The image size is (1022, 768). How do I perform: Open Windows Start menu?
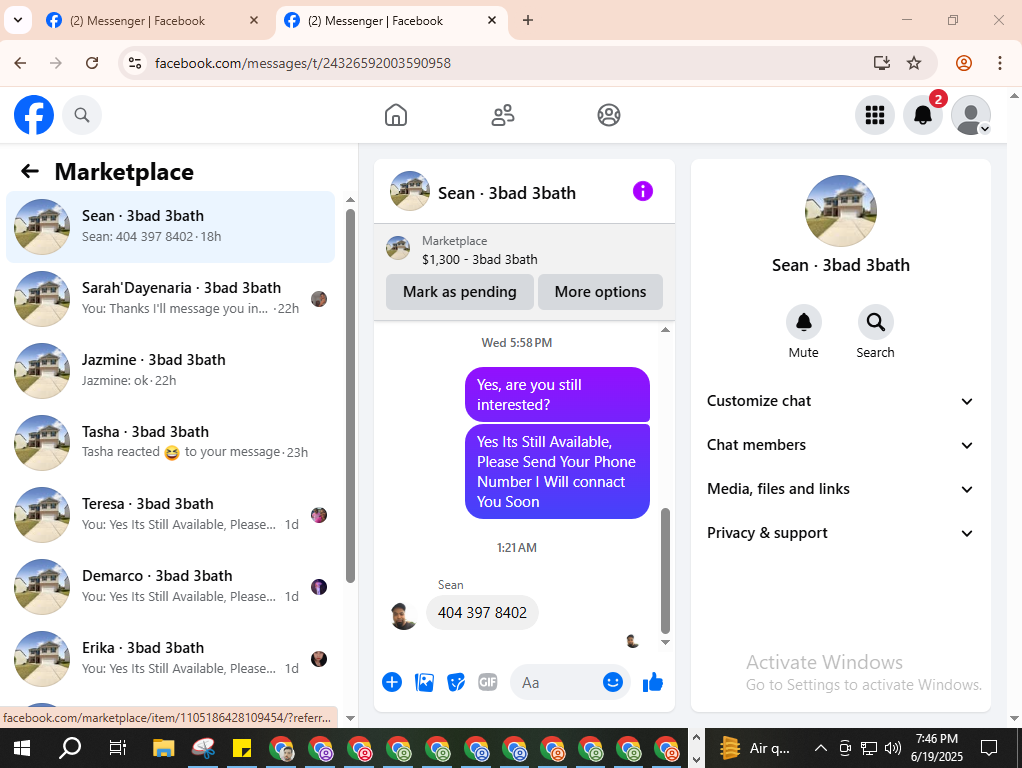[x=22, y=748]
